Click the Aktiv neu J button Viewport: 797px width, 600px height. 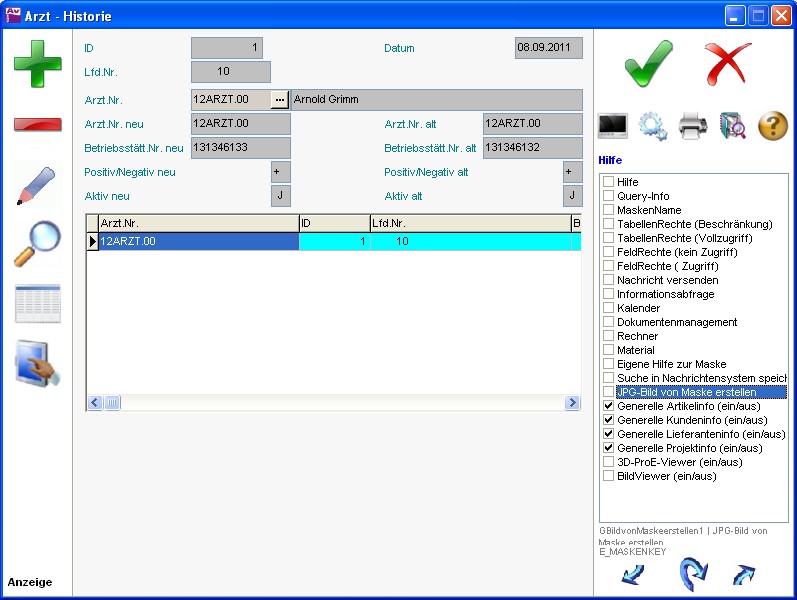click(280, 196)
